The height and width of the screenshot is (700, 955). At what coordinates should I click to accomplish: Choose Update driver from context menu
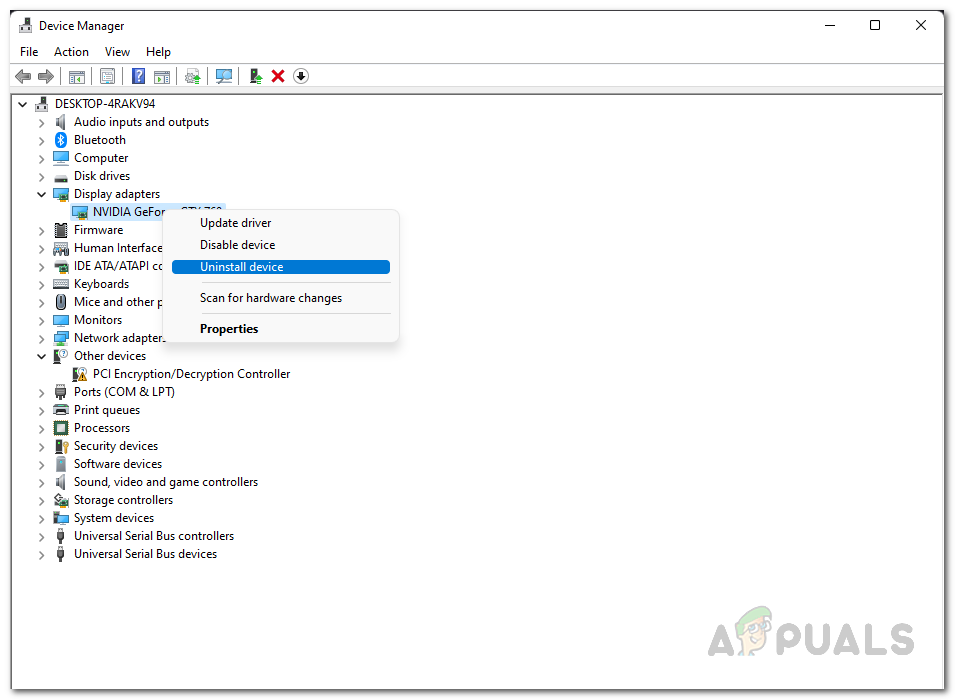[281, 223]
